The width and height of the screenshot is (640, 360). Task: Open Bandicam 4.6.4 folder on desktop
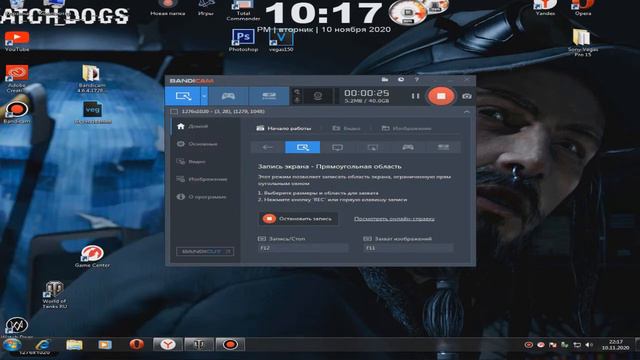pyautogui.click(x=92, y=79)
